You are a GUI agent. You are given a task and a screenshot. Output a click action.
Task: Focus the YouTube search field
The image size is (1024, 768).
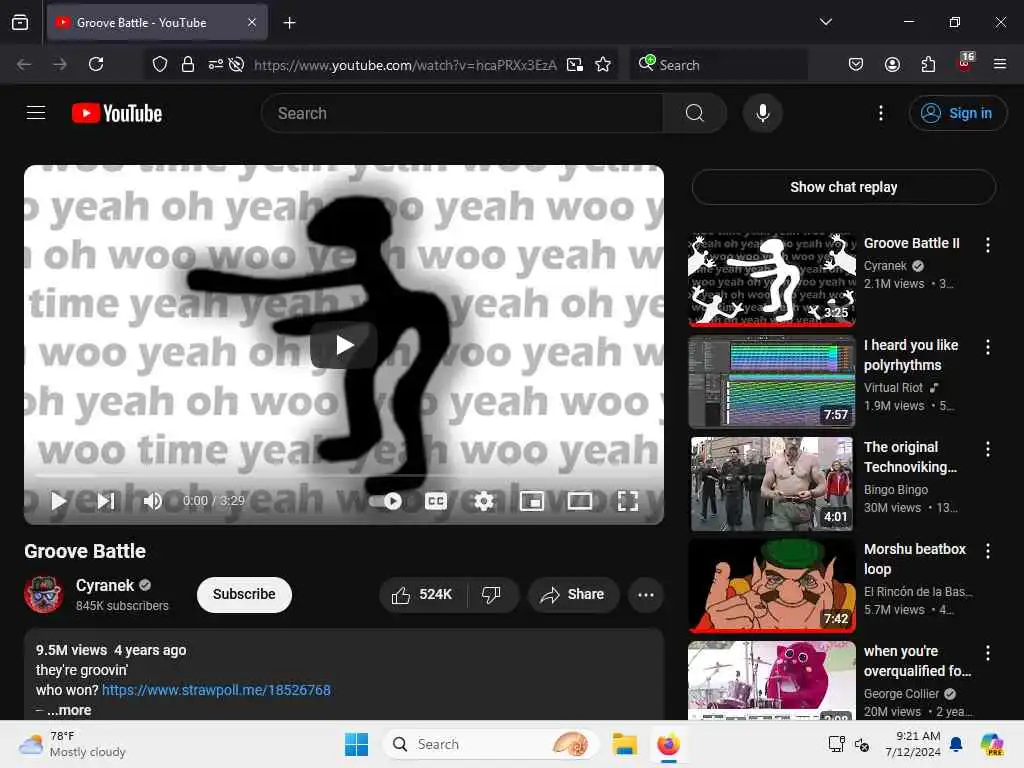click(x=462, y=113)
